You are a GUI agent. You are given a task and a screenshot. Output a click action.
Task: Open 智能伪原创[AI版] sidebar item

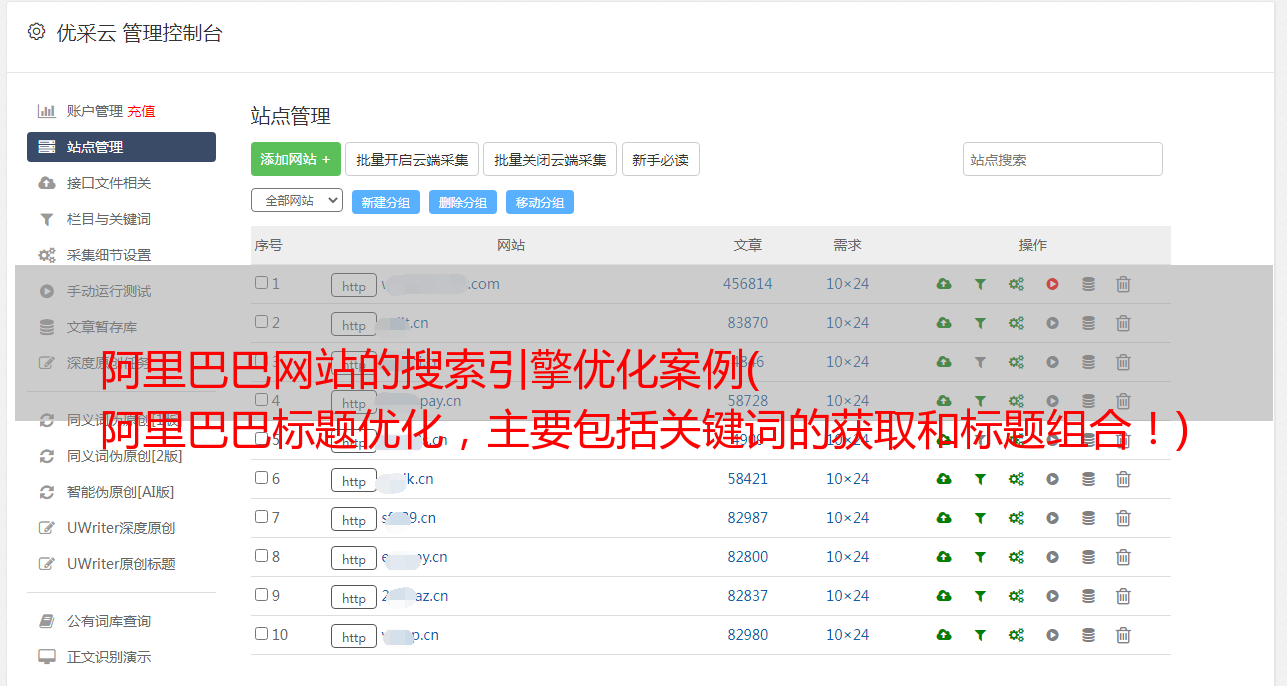click(121, 492)
